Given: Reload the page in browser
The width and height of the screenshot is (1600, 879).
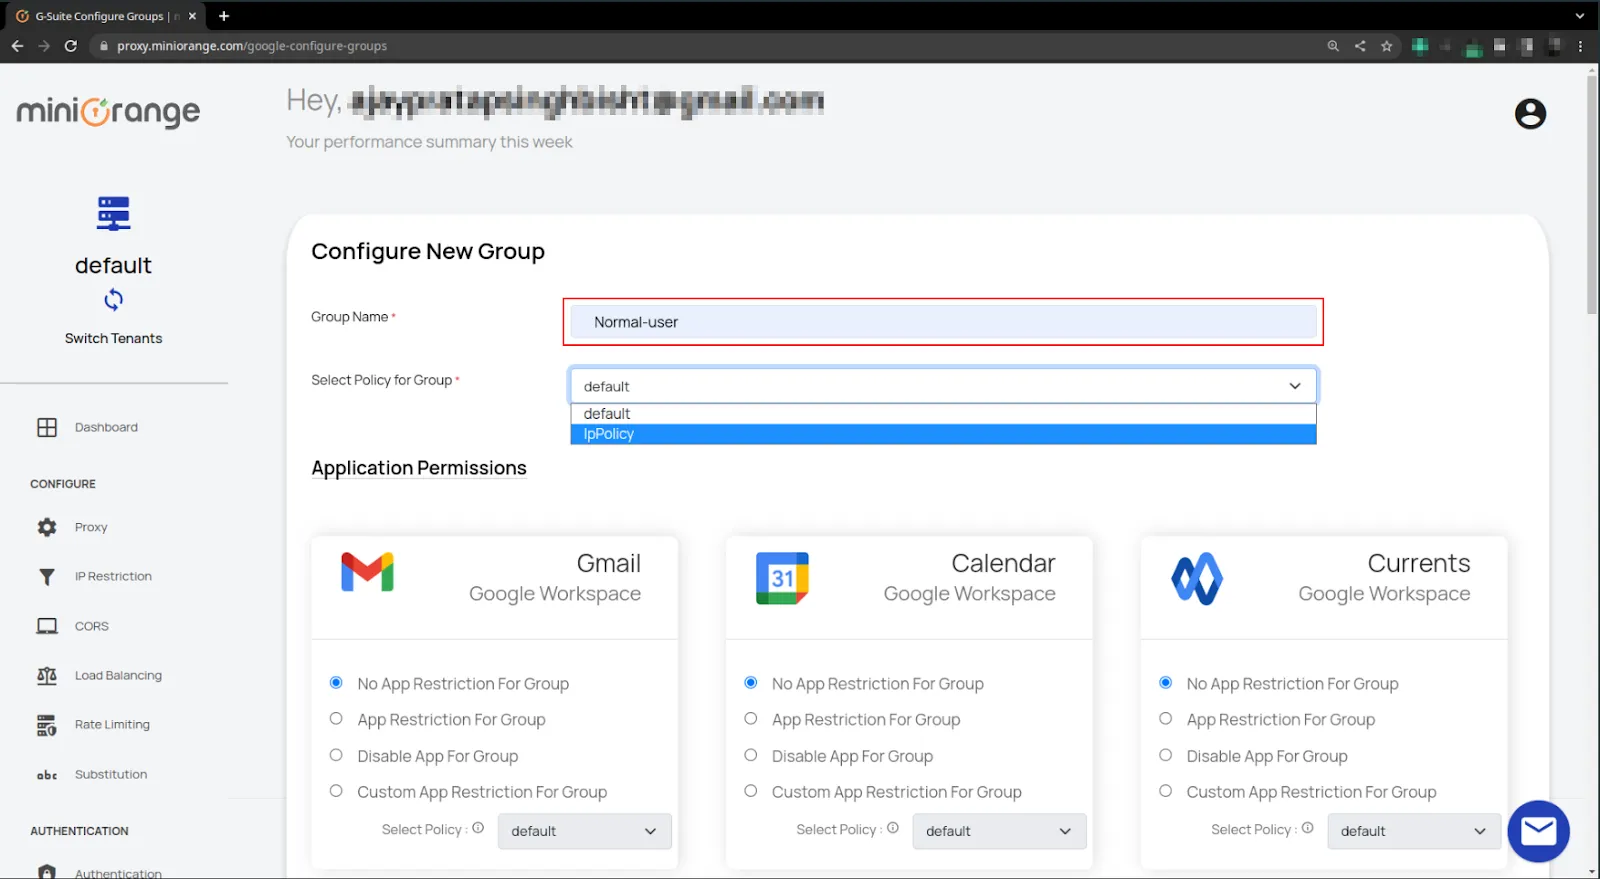Looking at the screenshot, I should click(70, 46).
